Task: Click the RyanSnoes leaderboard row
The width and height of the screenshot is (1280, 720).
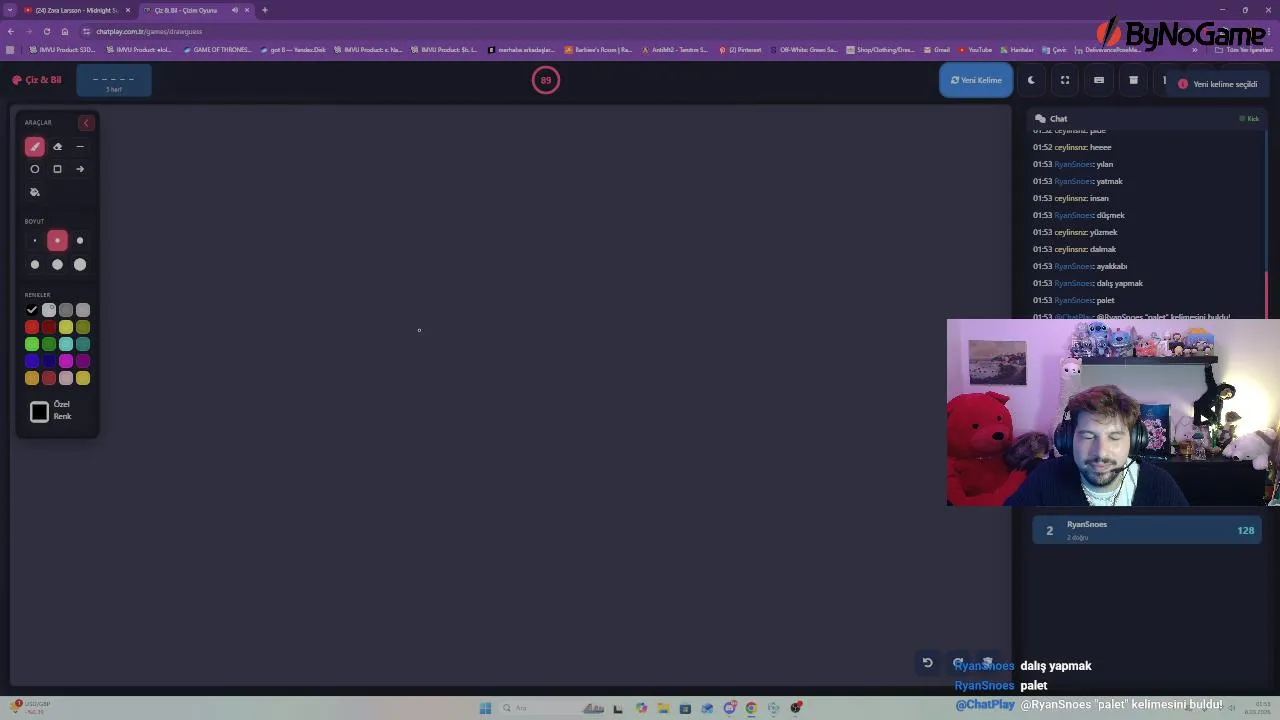Action: pos(1147,530)
